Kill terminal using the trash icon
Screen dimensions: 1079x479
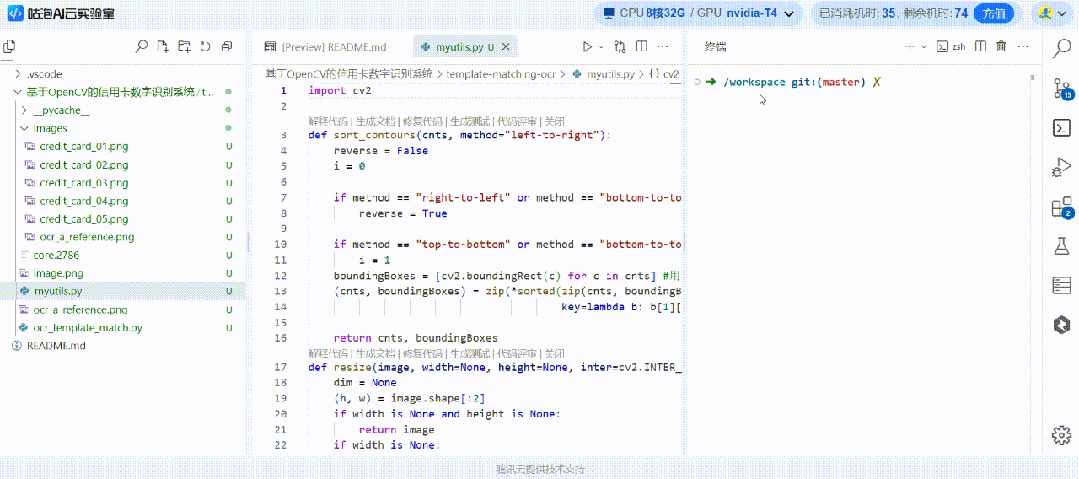point(1000,46)
